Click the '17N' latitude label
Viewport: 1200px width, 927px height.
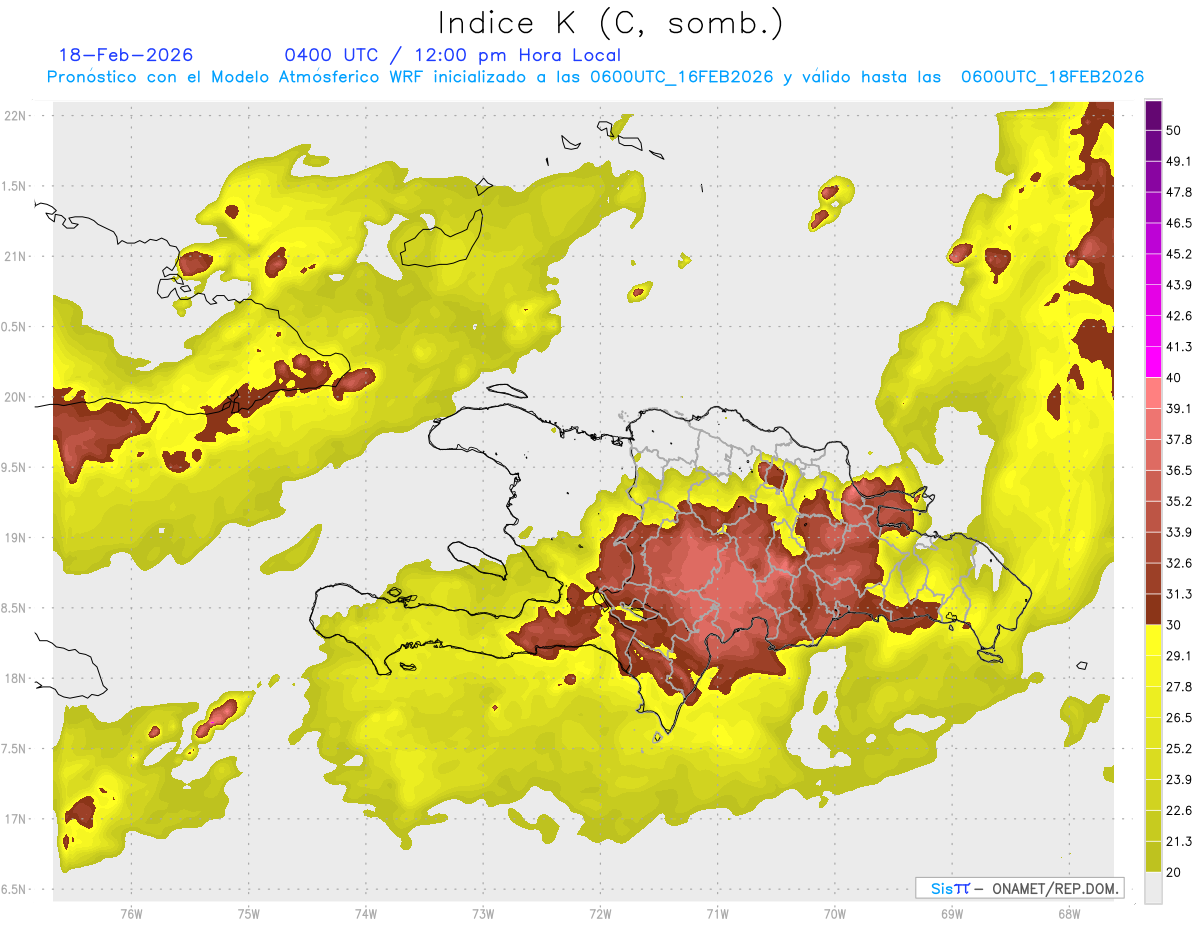[17, 820]
